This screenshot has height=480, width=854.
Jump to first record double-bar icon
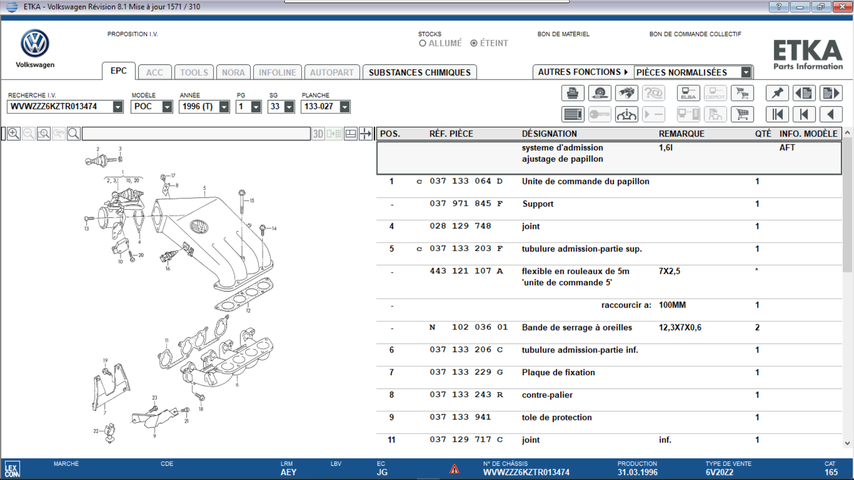[x=777, y=114]
